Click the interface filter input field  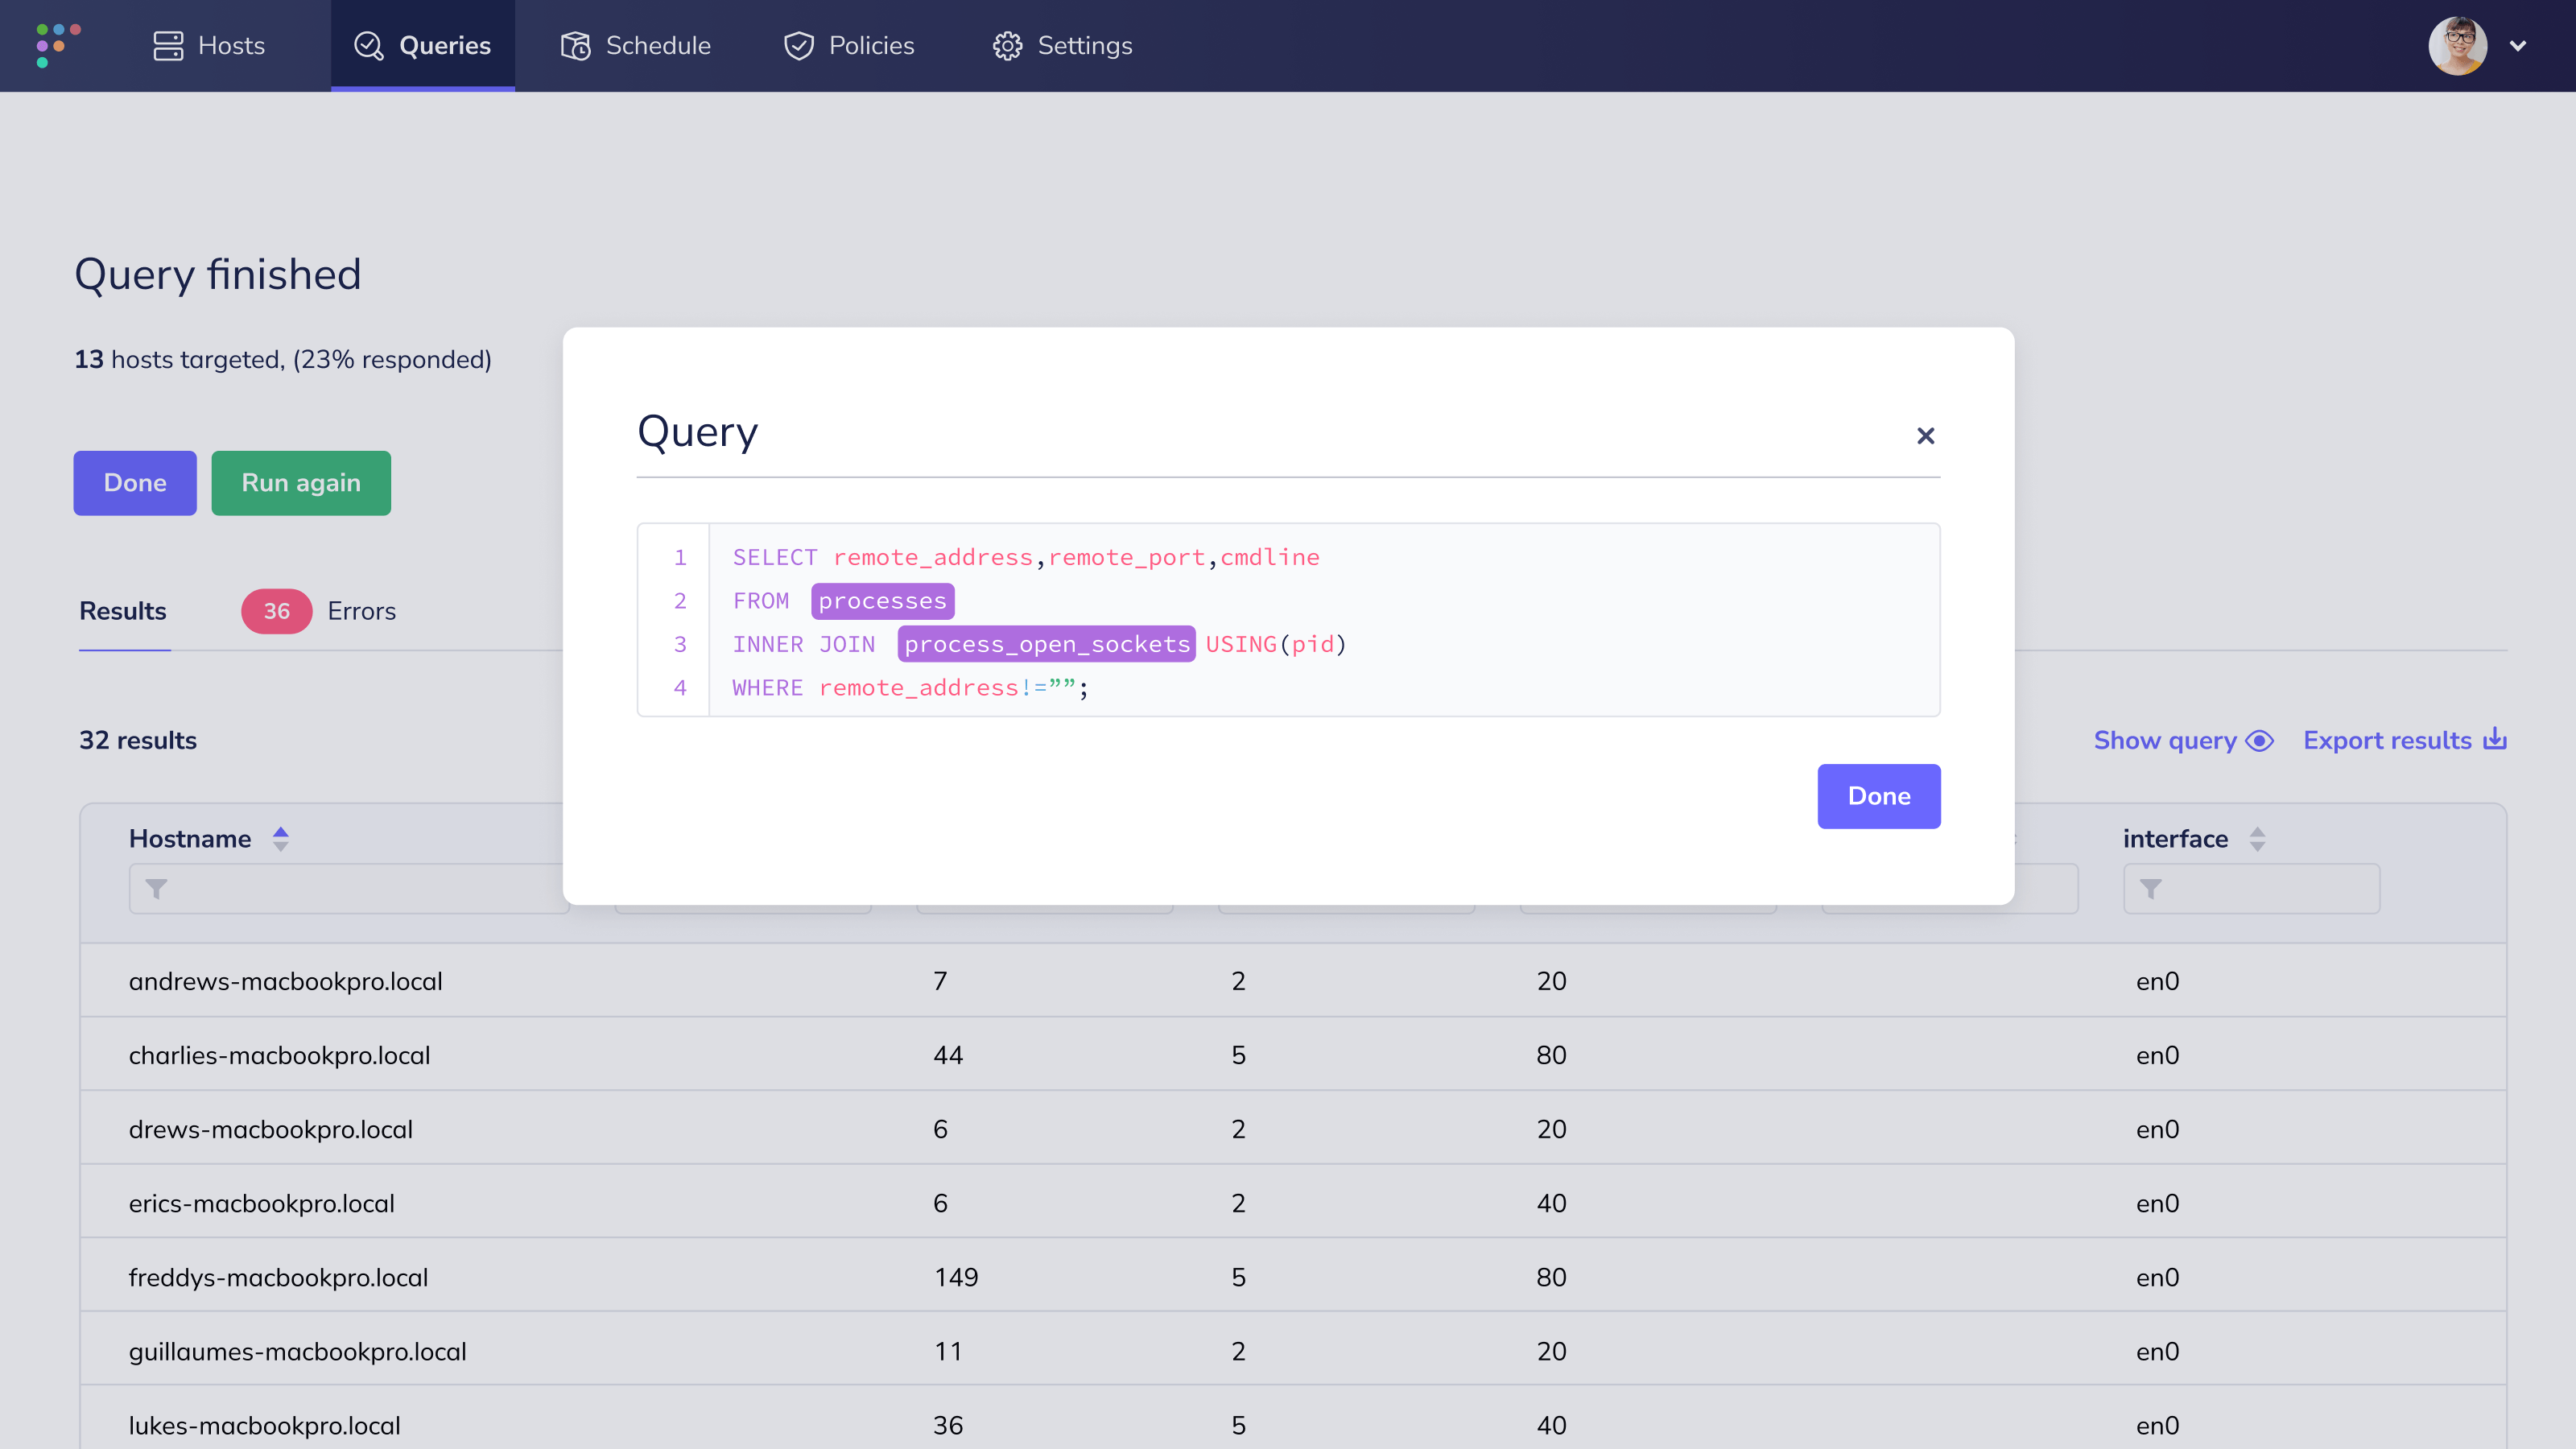2251,889
